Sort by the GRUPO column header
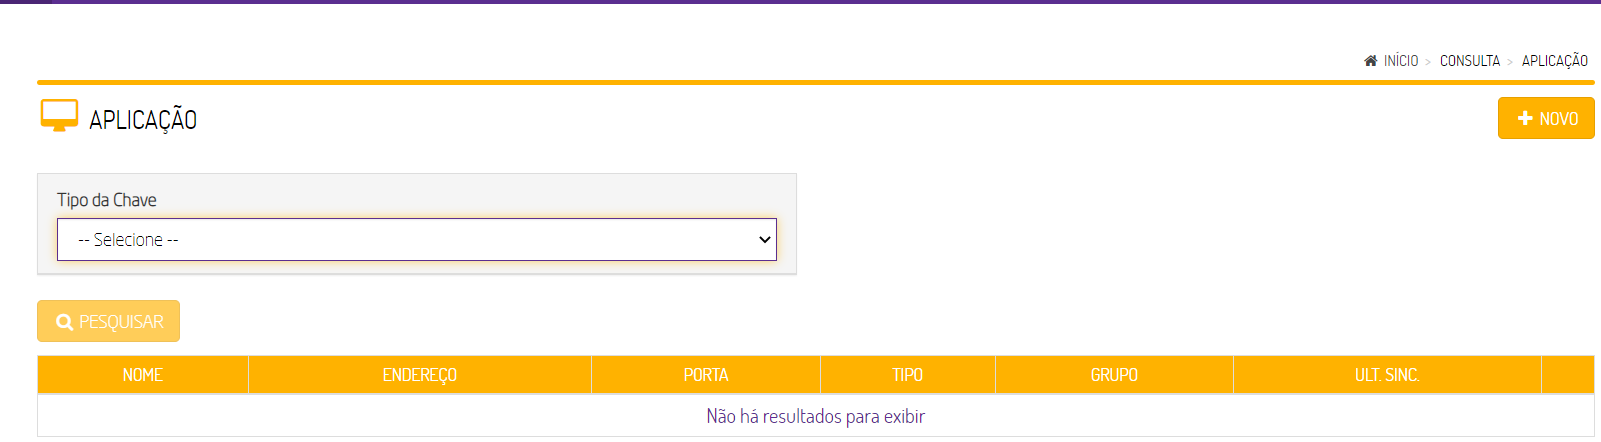The image size is (1601, 442). click(1114, 375)
